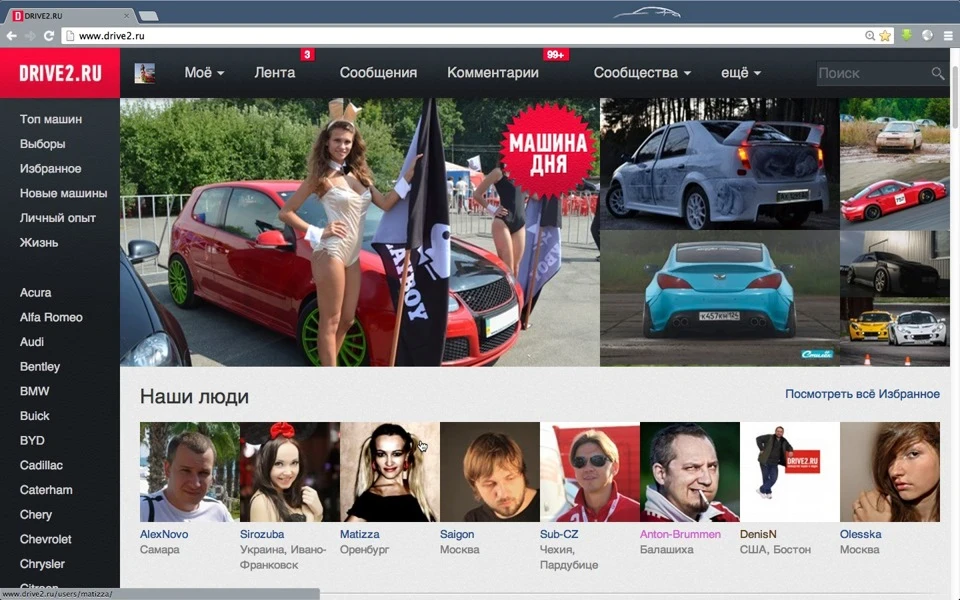Open Anton-Brummen profile name link
The height and width of the screenshot is (600, 960).
[x=680, y=534]
